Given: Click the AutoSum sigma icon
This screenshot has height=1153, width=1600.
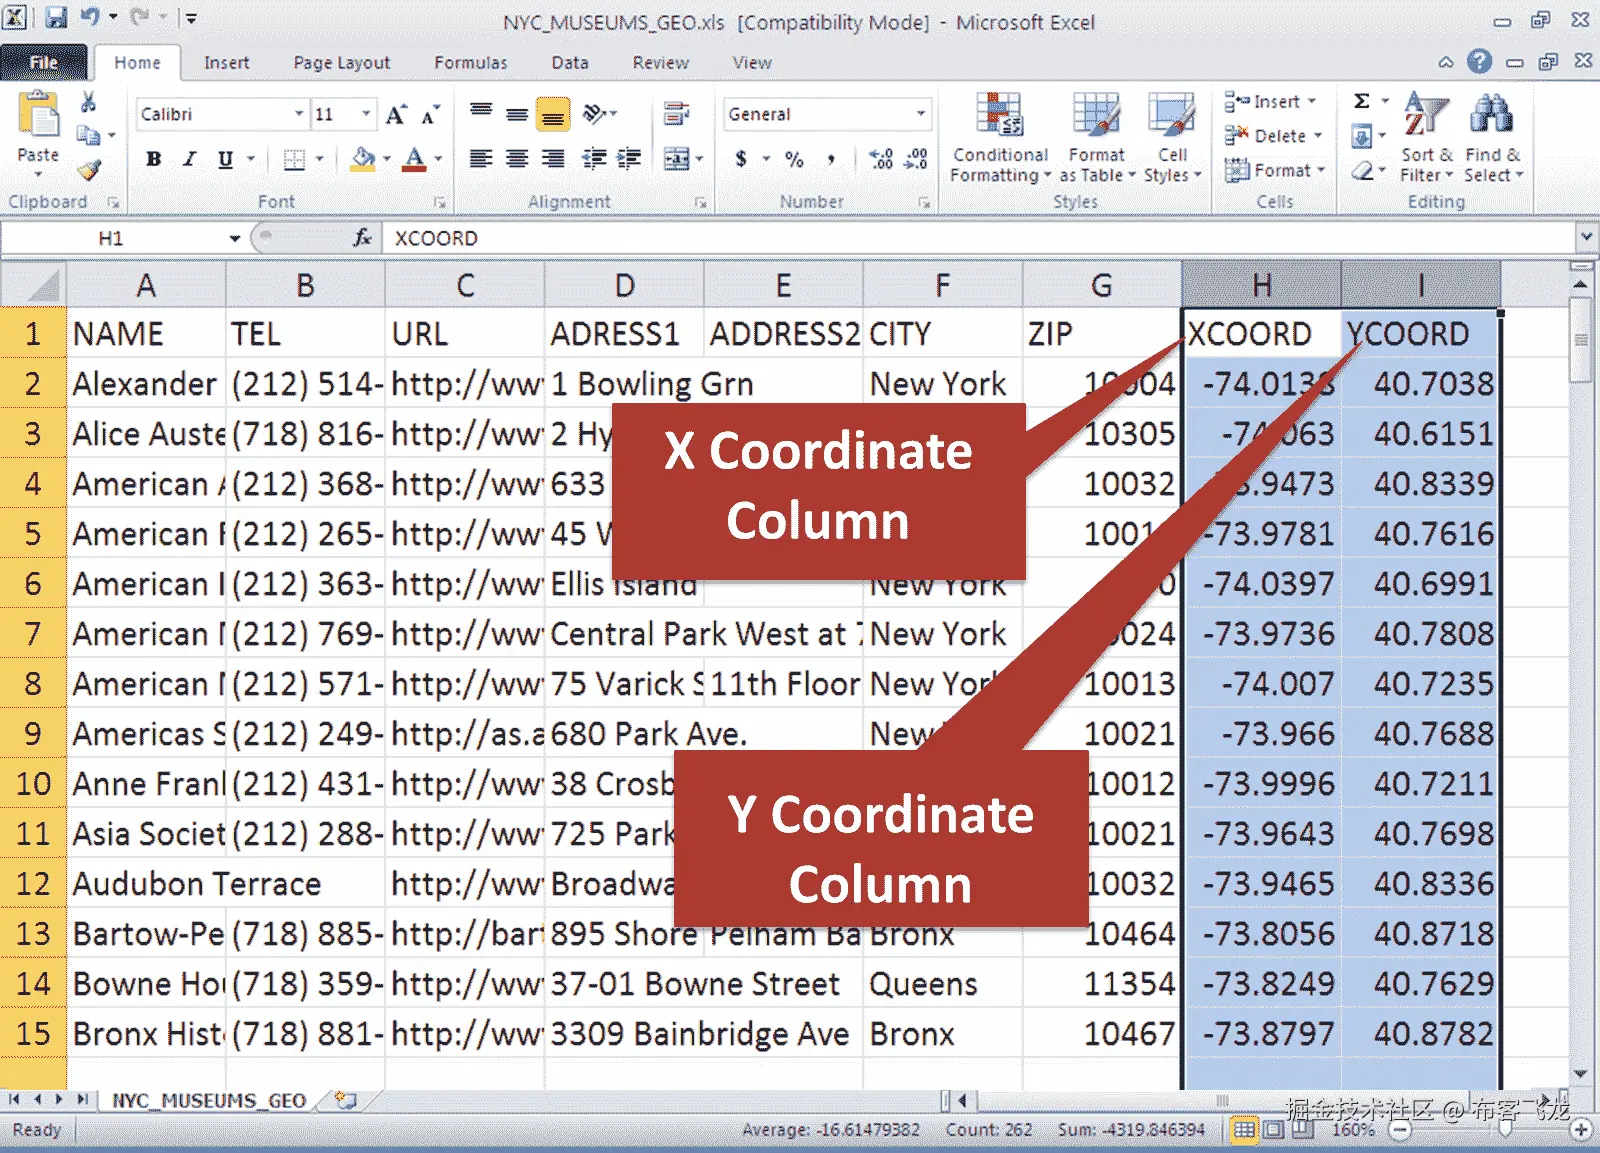Looking at the screenshot, I should (x=1362, y=101).
